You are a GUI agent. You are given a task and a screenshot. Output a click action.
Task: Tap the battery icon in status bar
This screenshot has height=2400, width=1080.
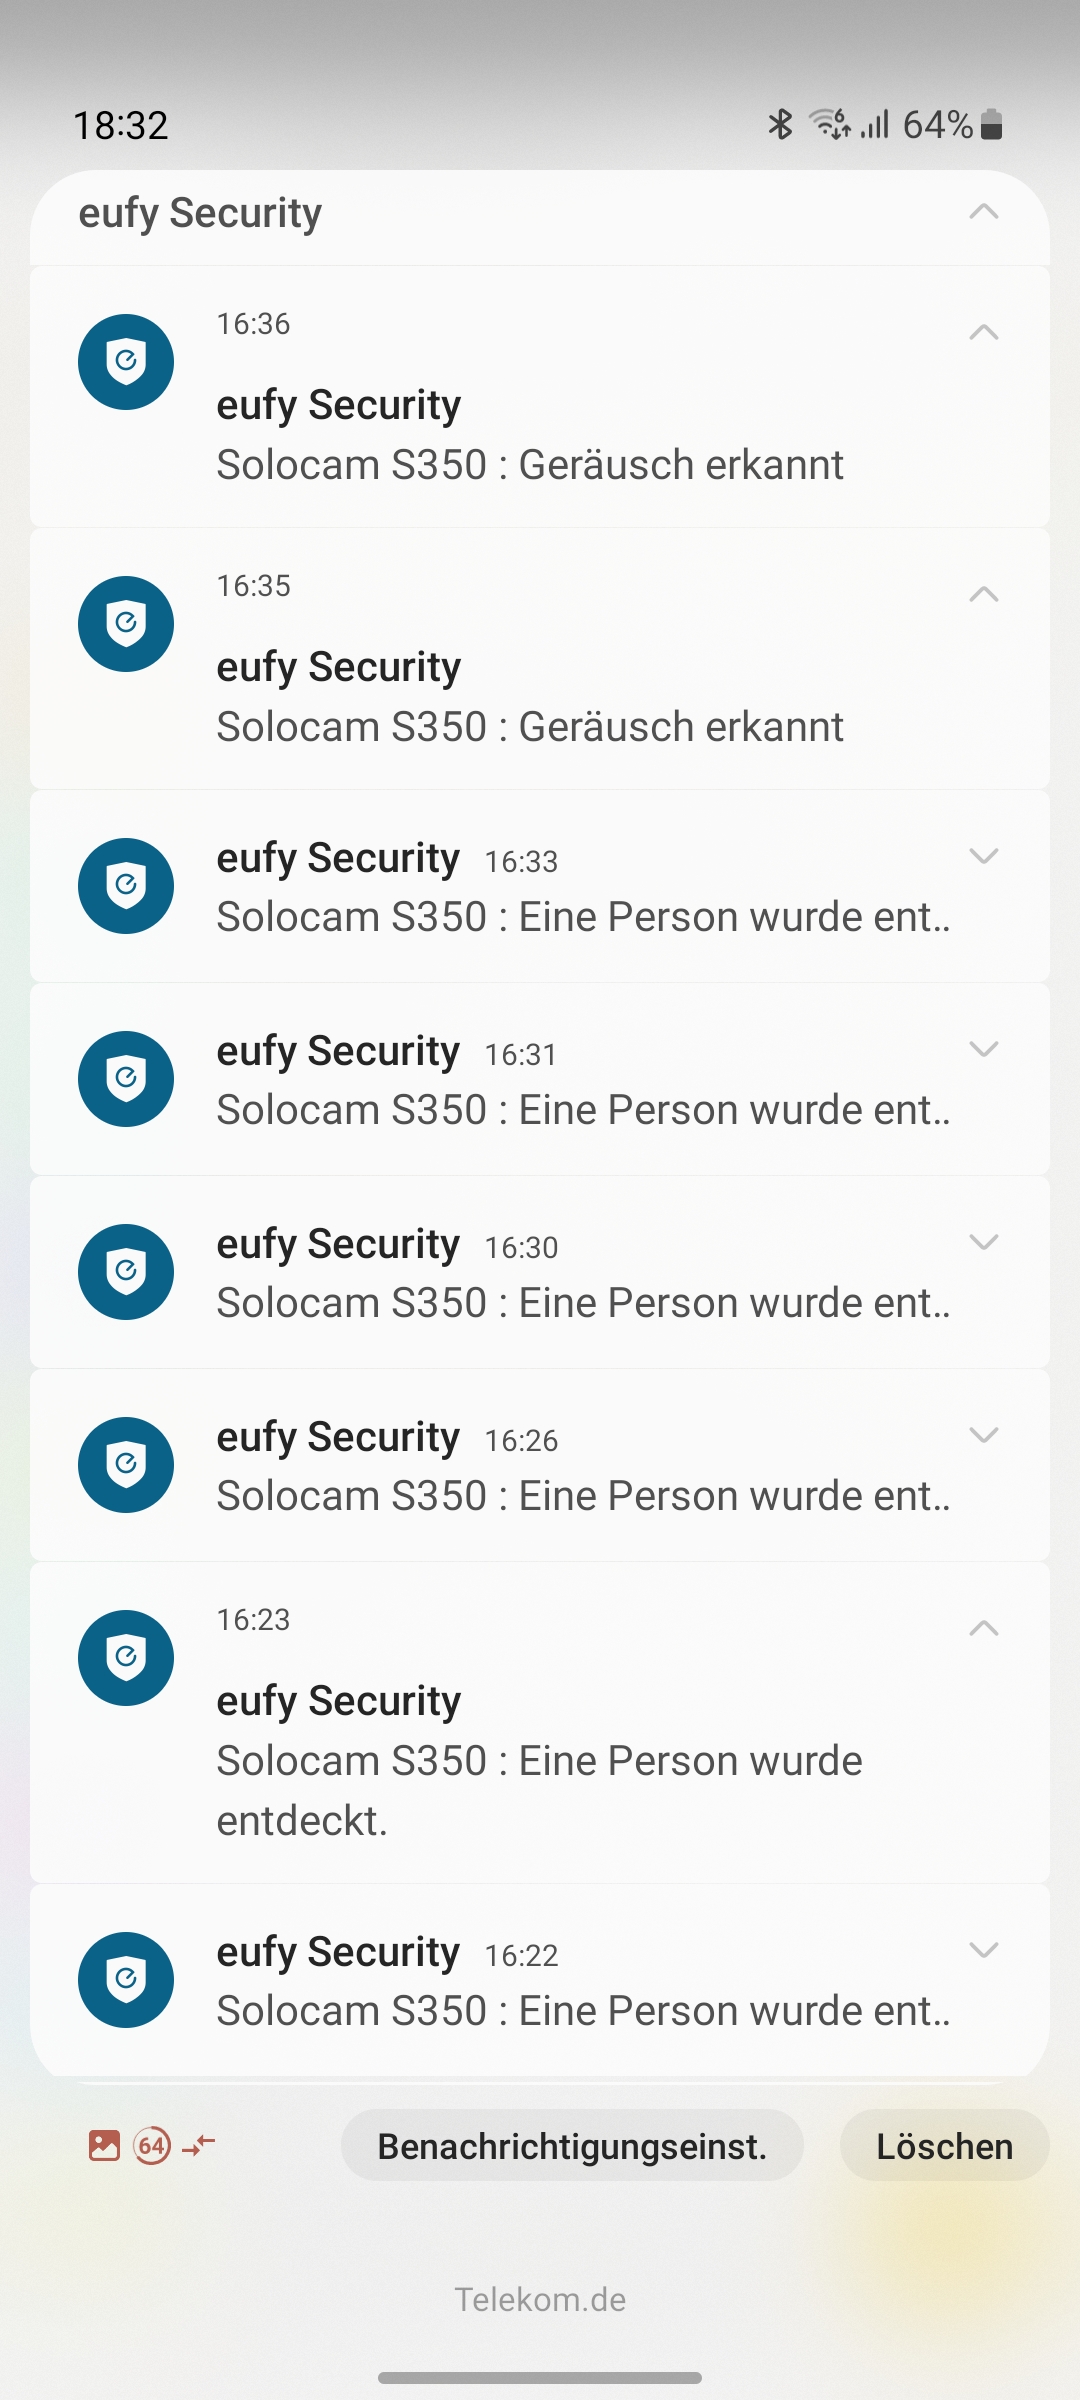[991, 125]
